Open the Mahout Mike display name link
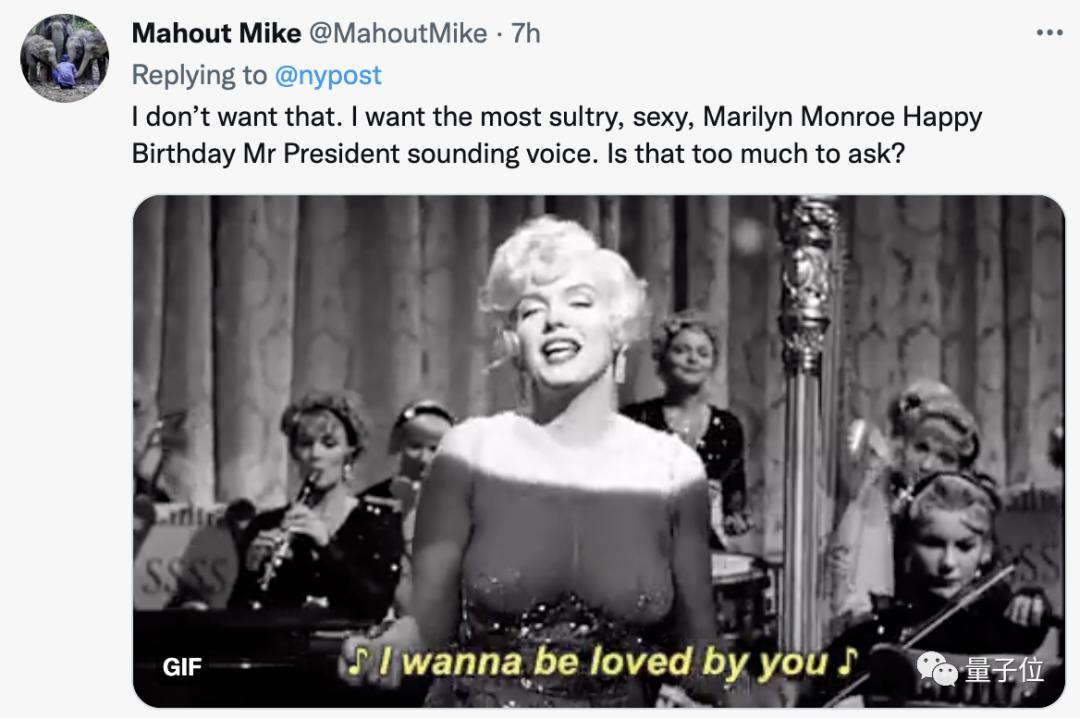 216,33
